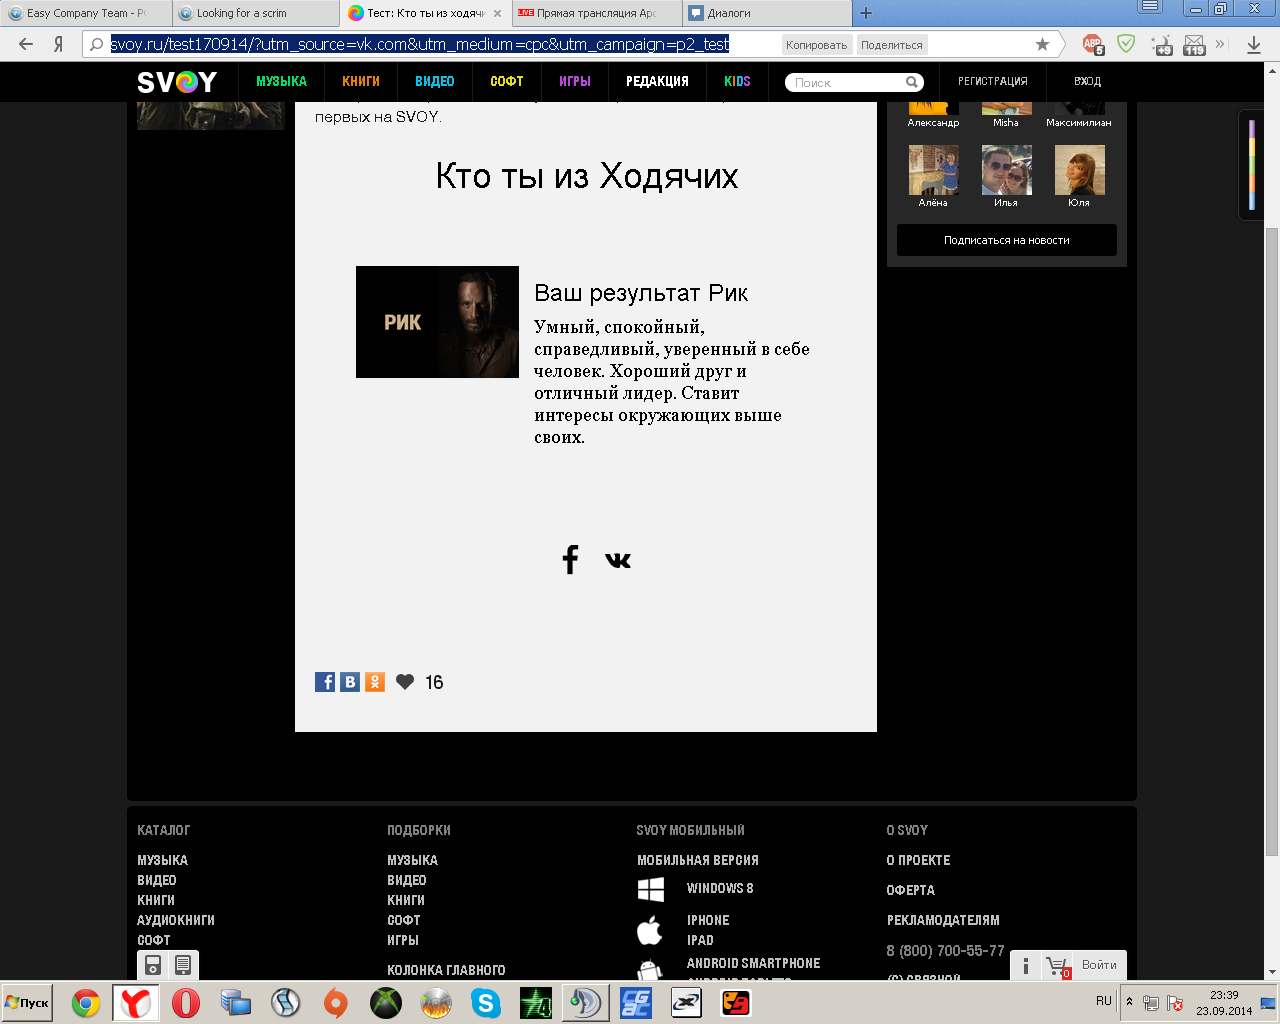Click Поделиться button in address bar
This screenshot has width=1280, height=1024.
point(892,45)
